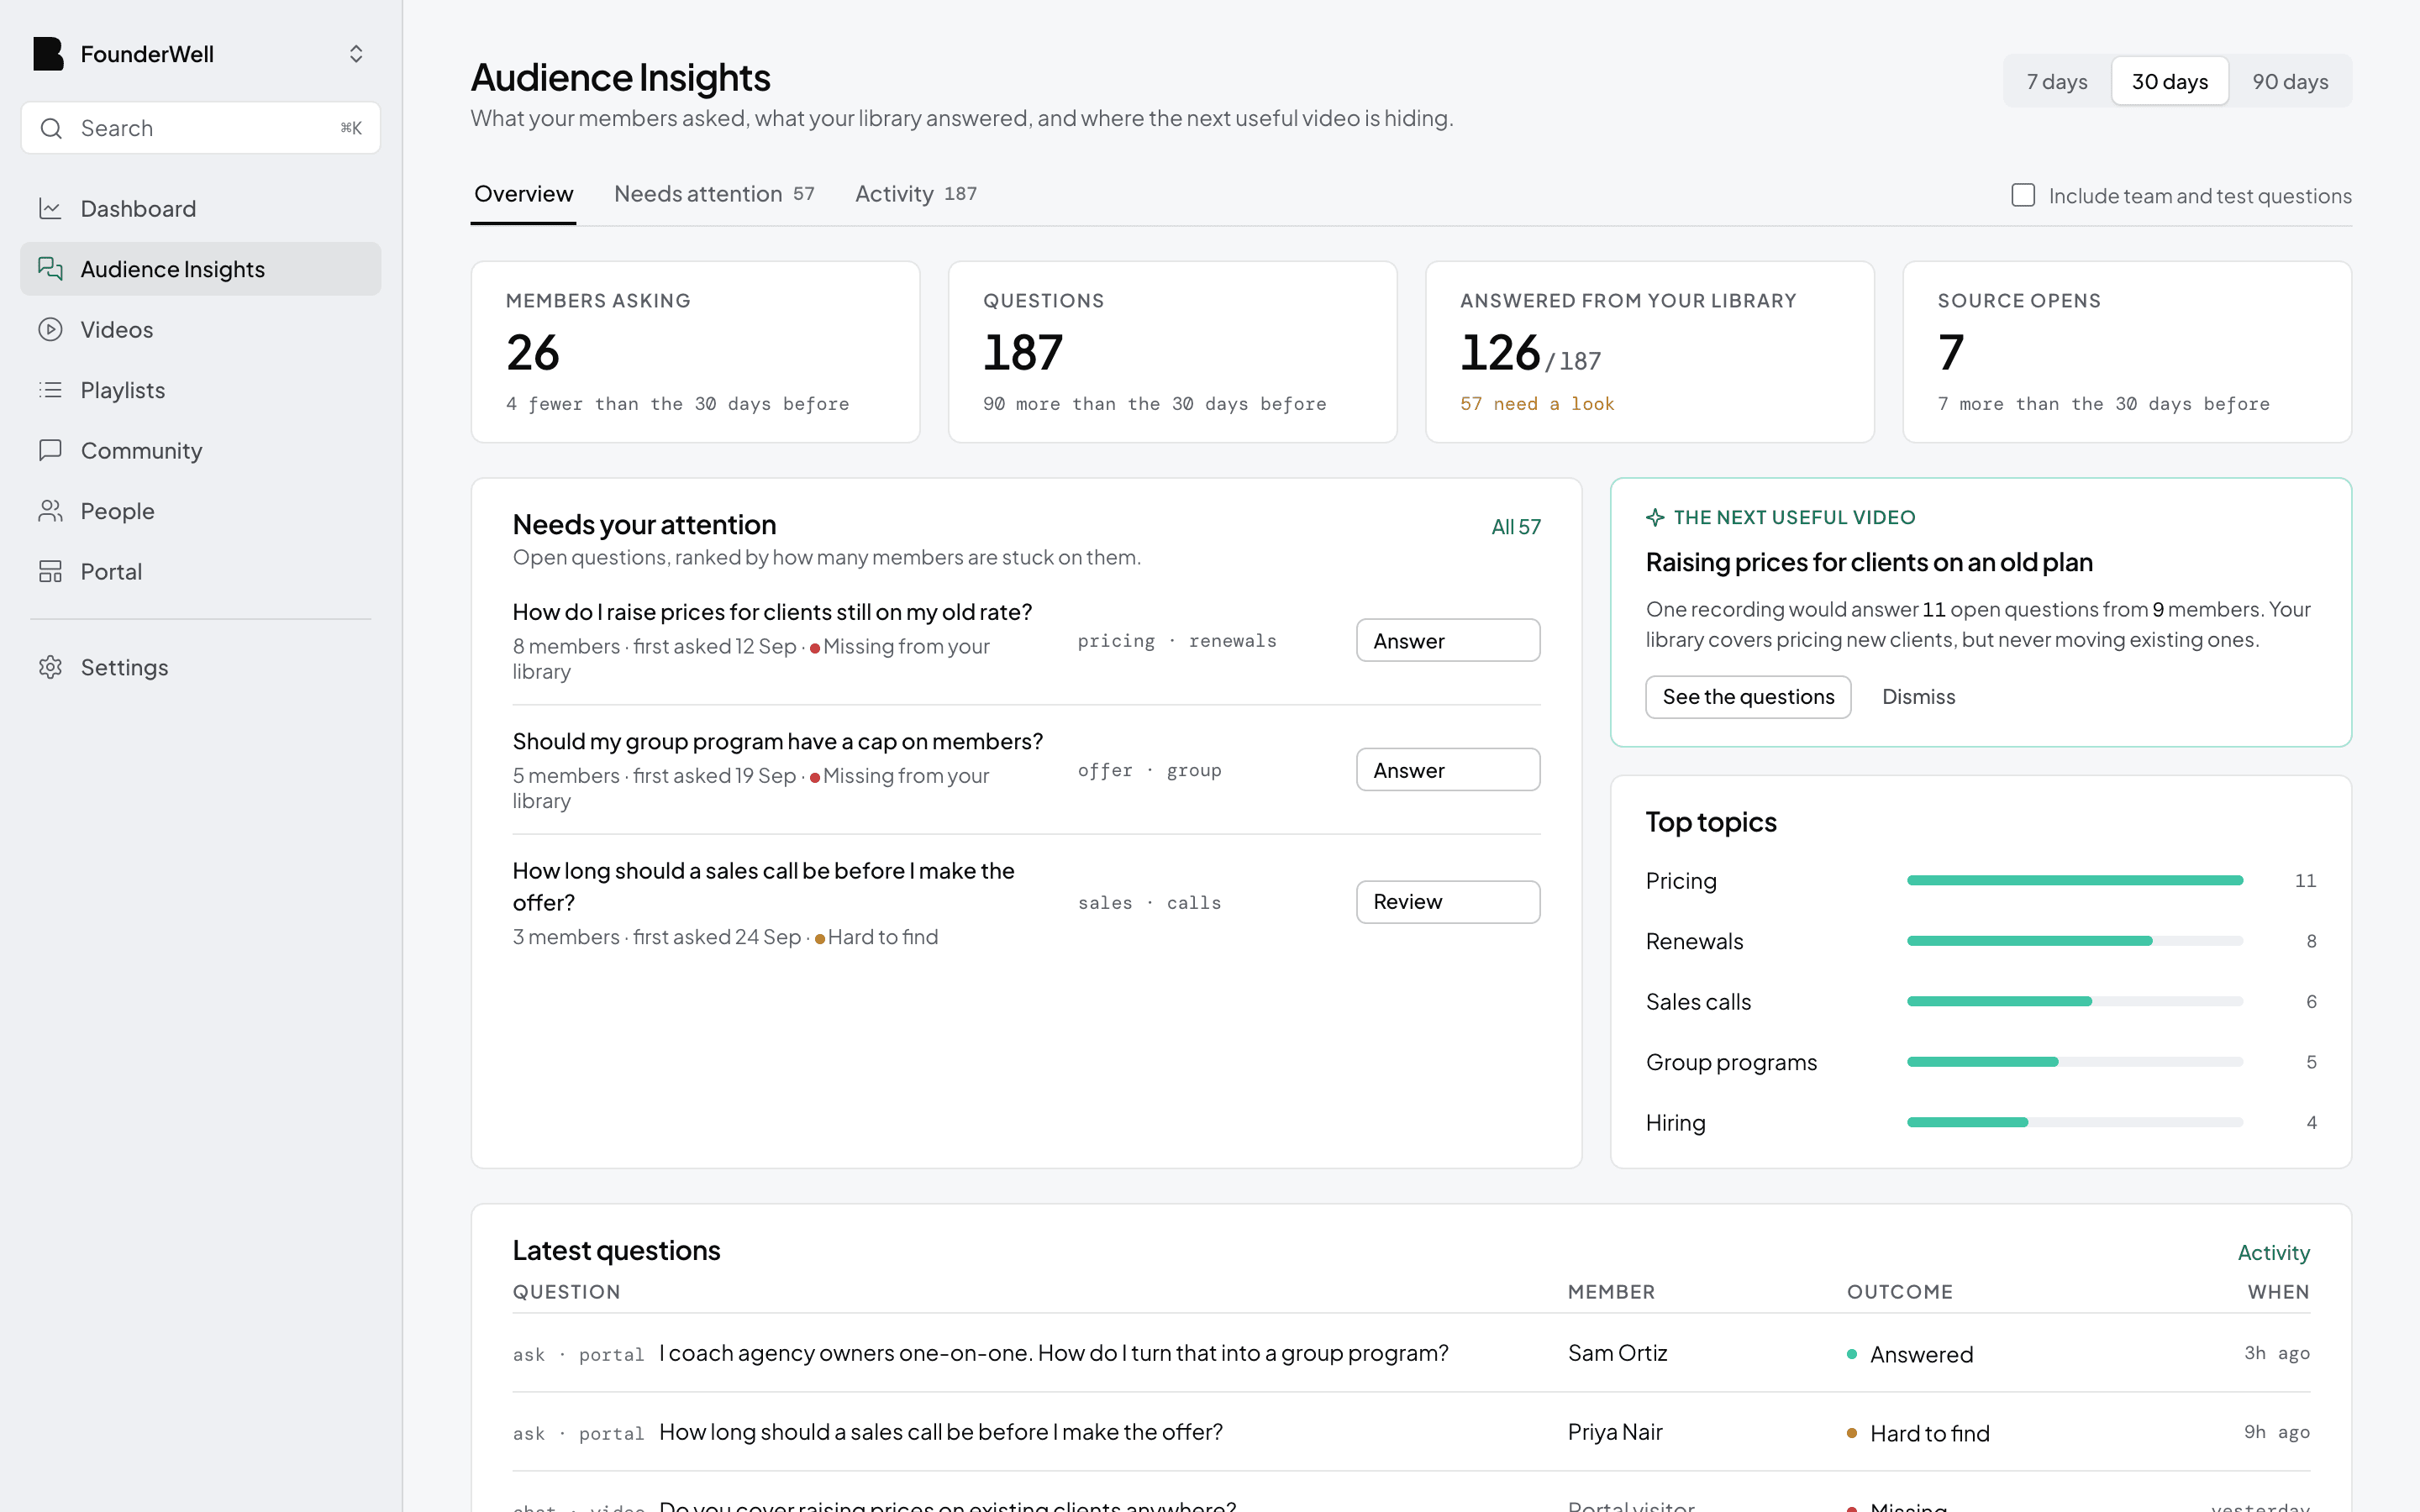Open the Activity link in Latest questions
The image size is (2420, 1512).
point(2273,1253)
